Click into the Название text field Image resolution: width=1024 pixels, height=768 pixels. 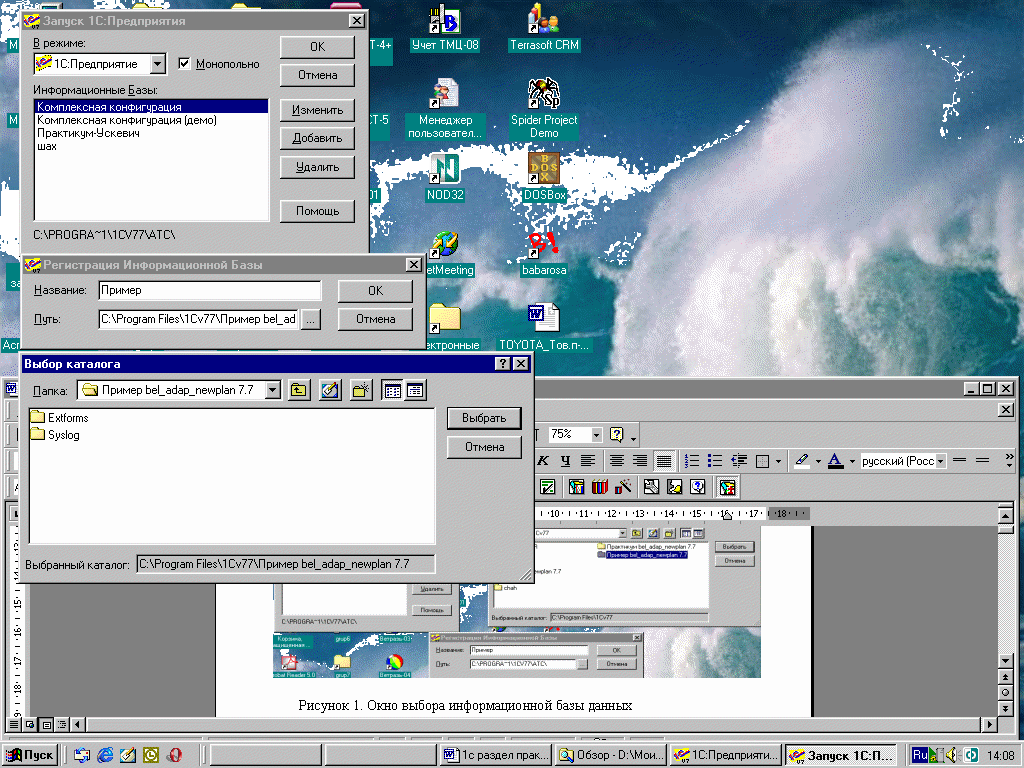[x=208, y=291]
